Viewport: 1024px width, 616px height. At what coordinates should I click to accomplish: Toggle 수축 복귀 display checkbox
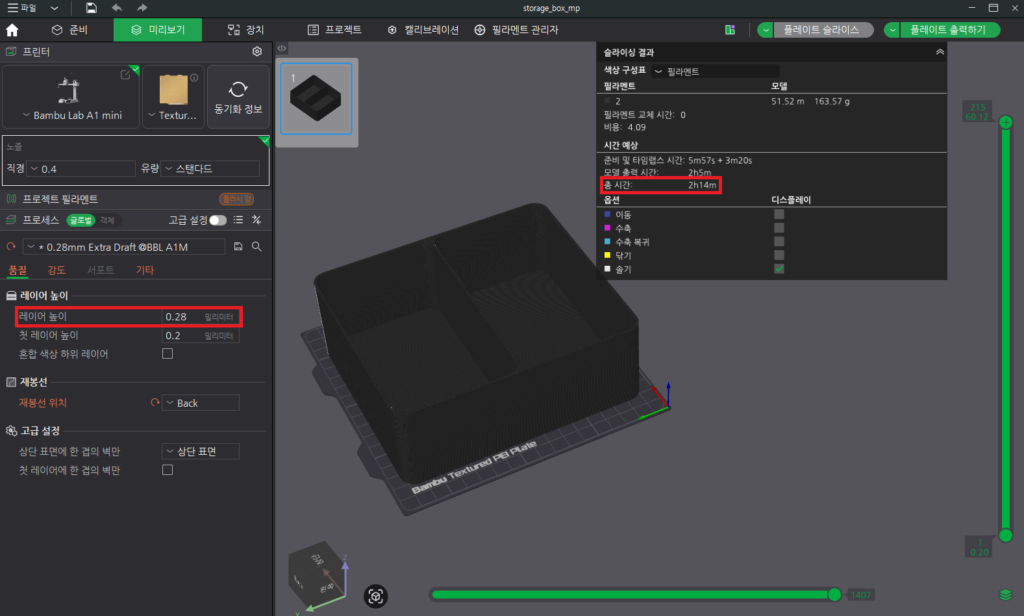[779, 242]
